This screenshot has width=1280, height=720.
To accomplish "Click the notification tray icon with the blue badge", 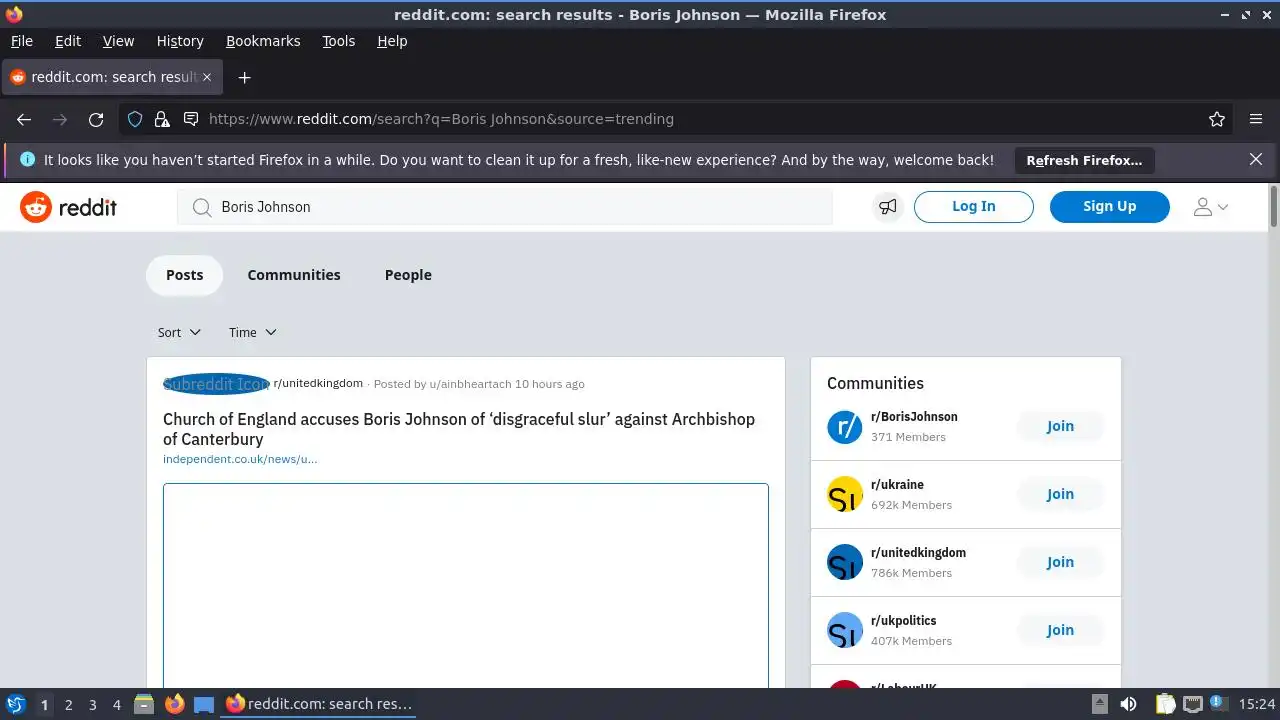I will click(1219, 704).
